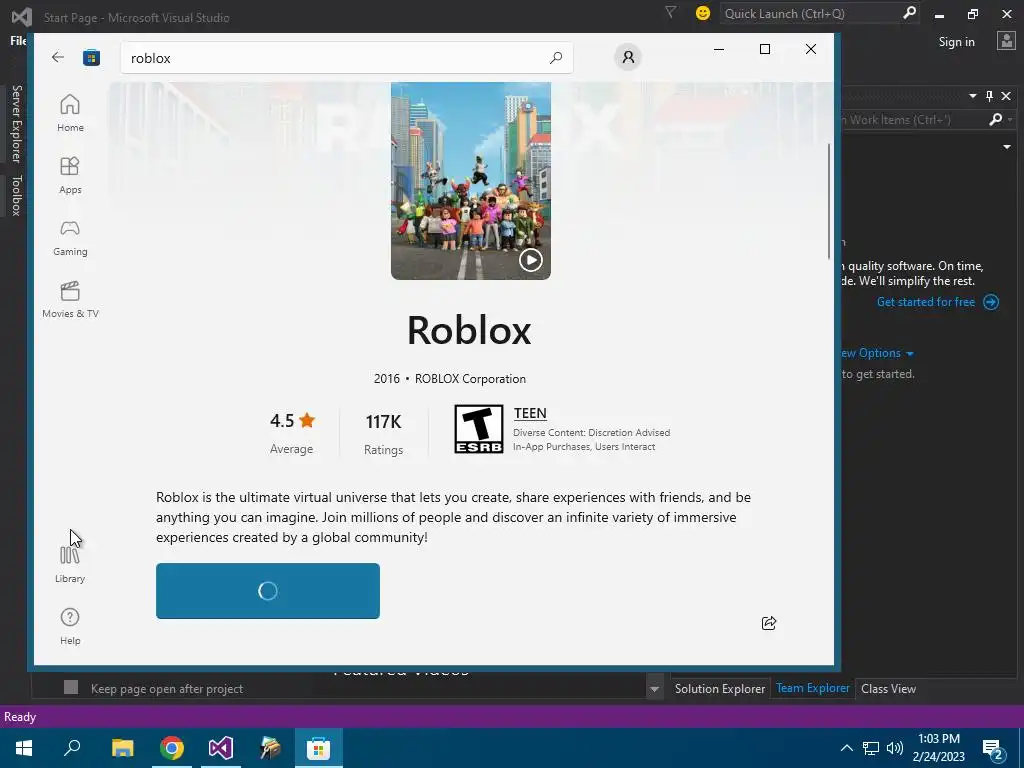The height and width of the screenshot is (768, 1024).
Task: Switch to the Class View tab
Action: pos(888,688)
